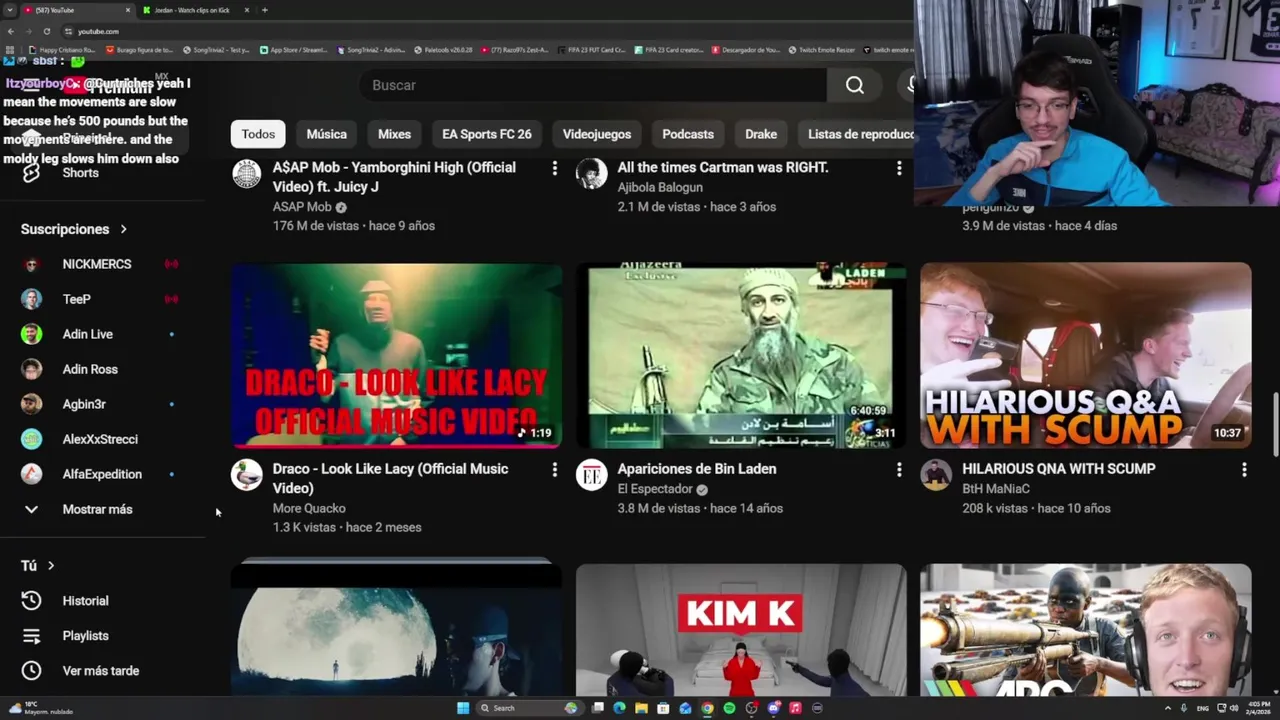Image resolution: width=1280 pixels, height=720 pixels.
Task: Expand Suscripciones section chevron
Action: tap(123, 229)
